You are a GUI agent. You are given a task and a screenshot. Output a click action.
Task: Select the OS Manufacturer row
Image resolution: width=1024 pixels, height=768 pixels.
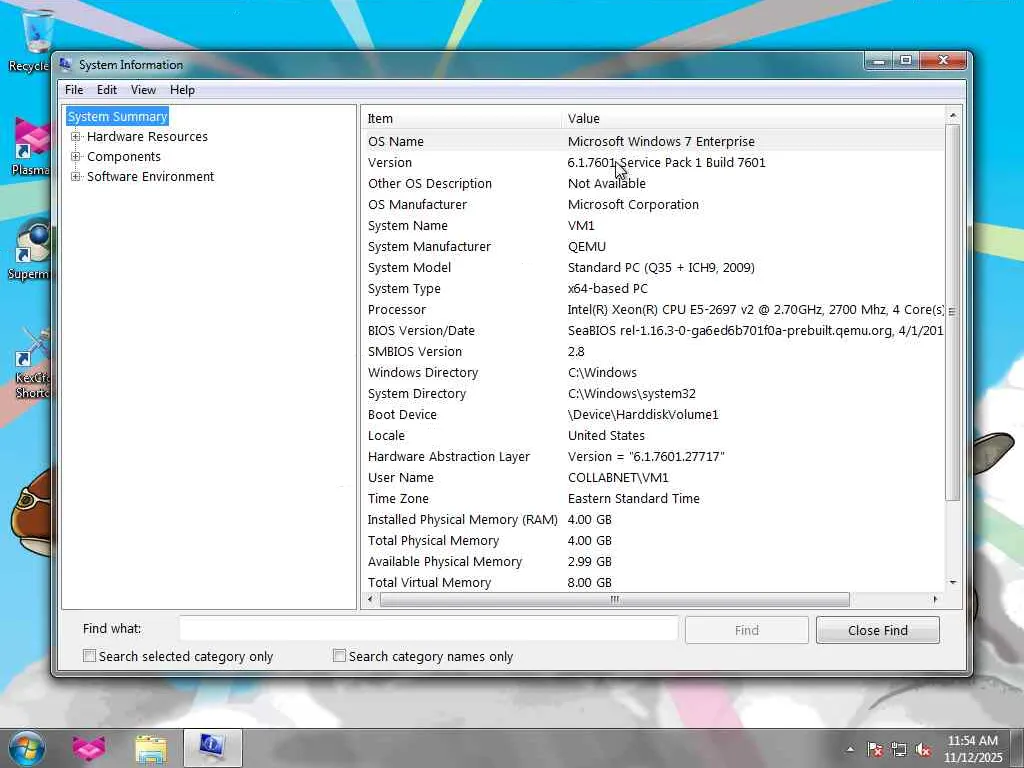tap(653, 204)
